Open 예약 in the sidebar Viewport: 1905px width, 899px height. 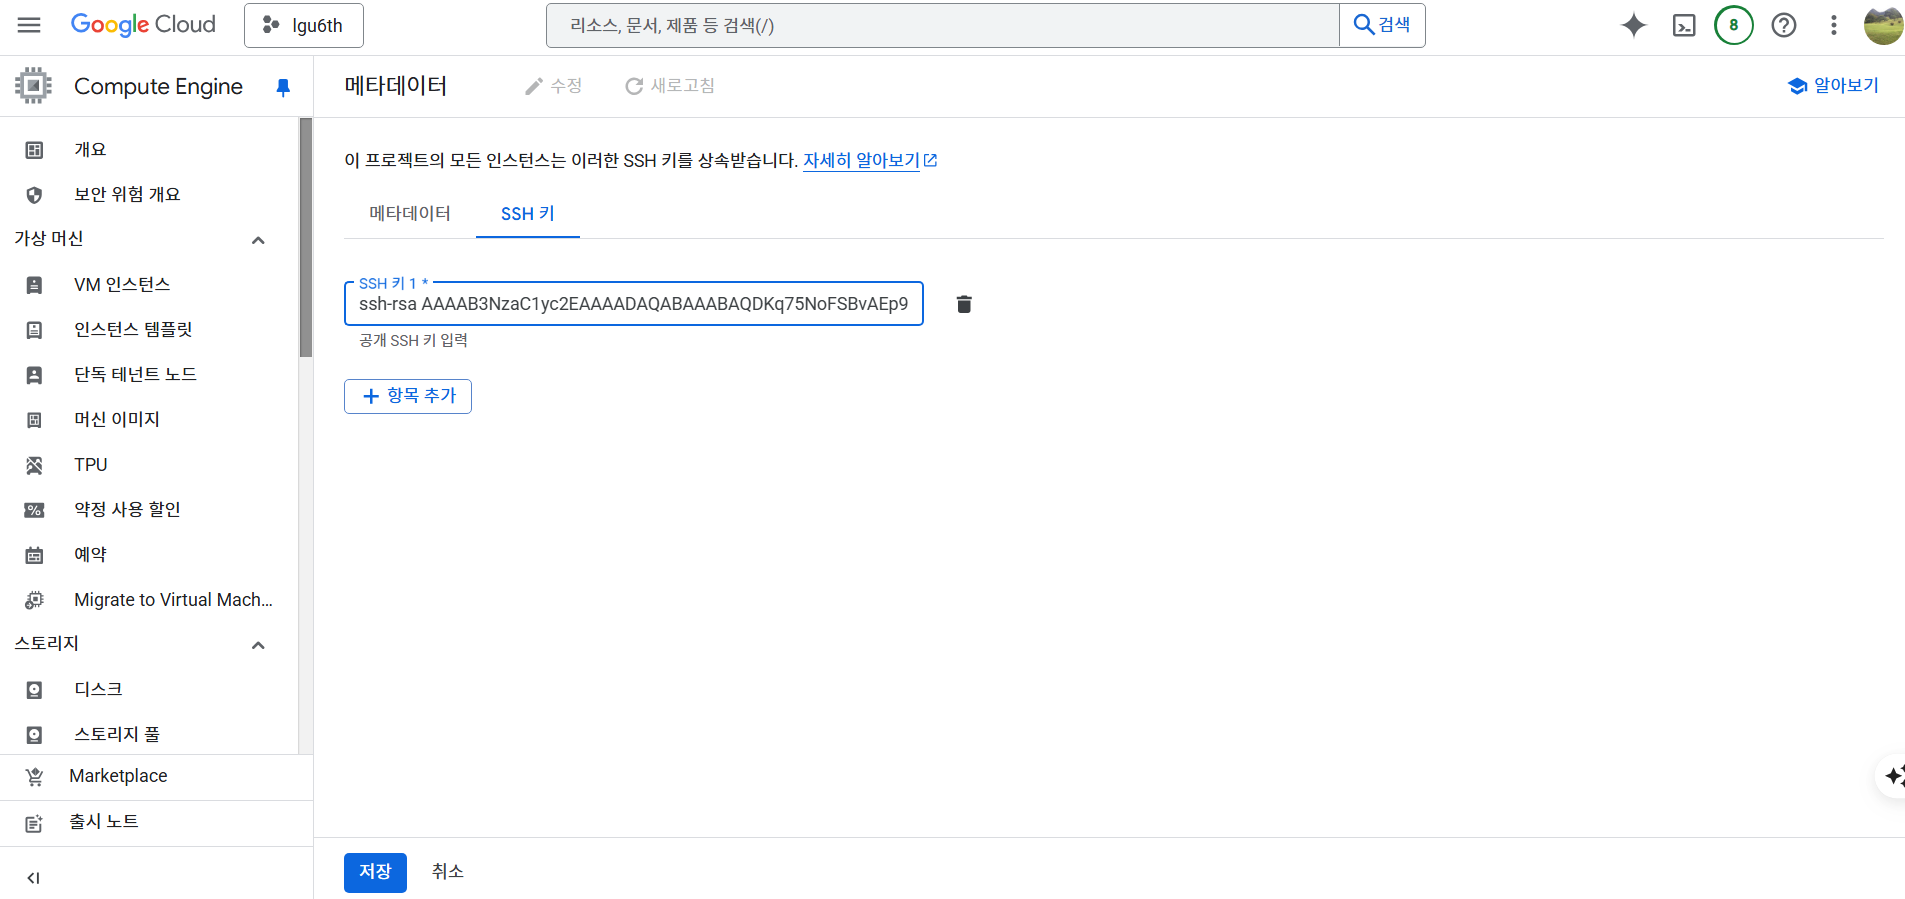point(150,555)
